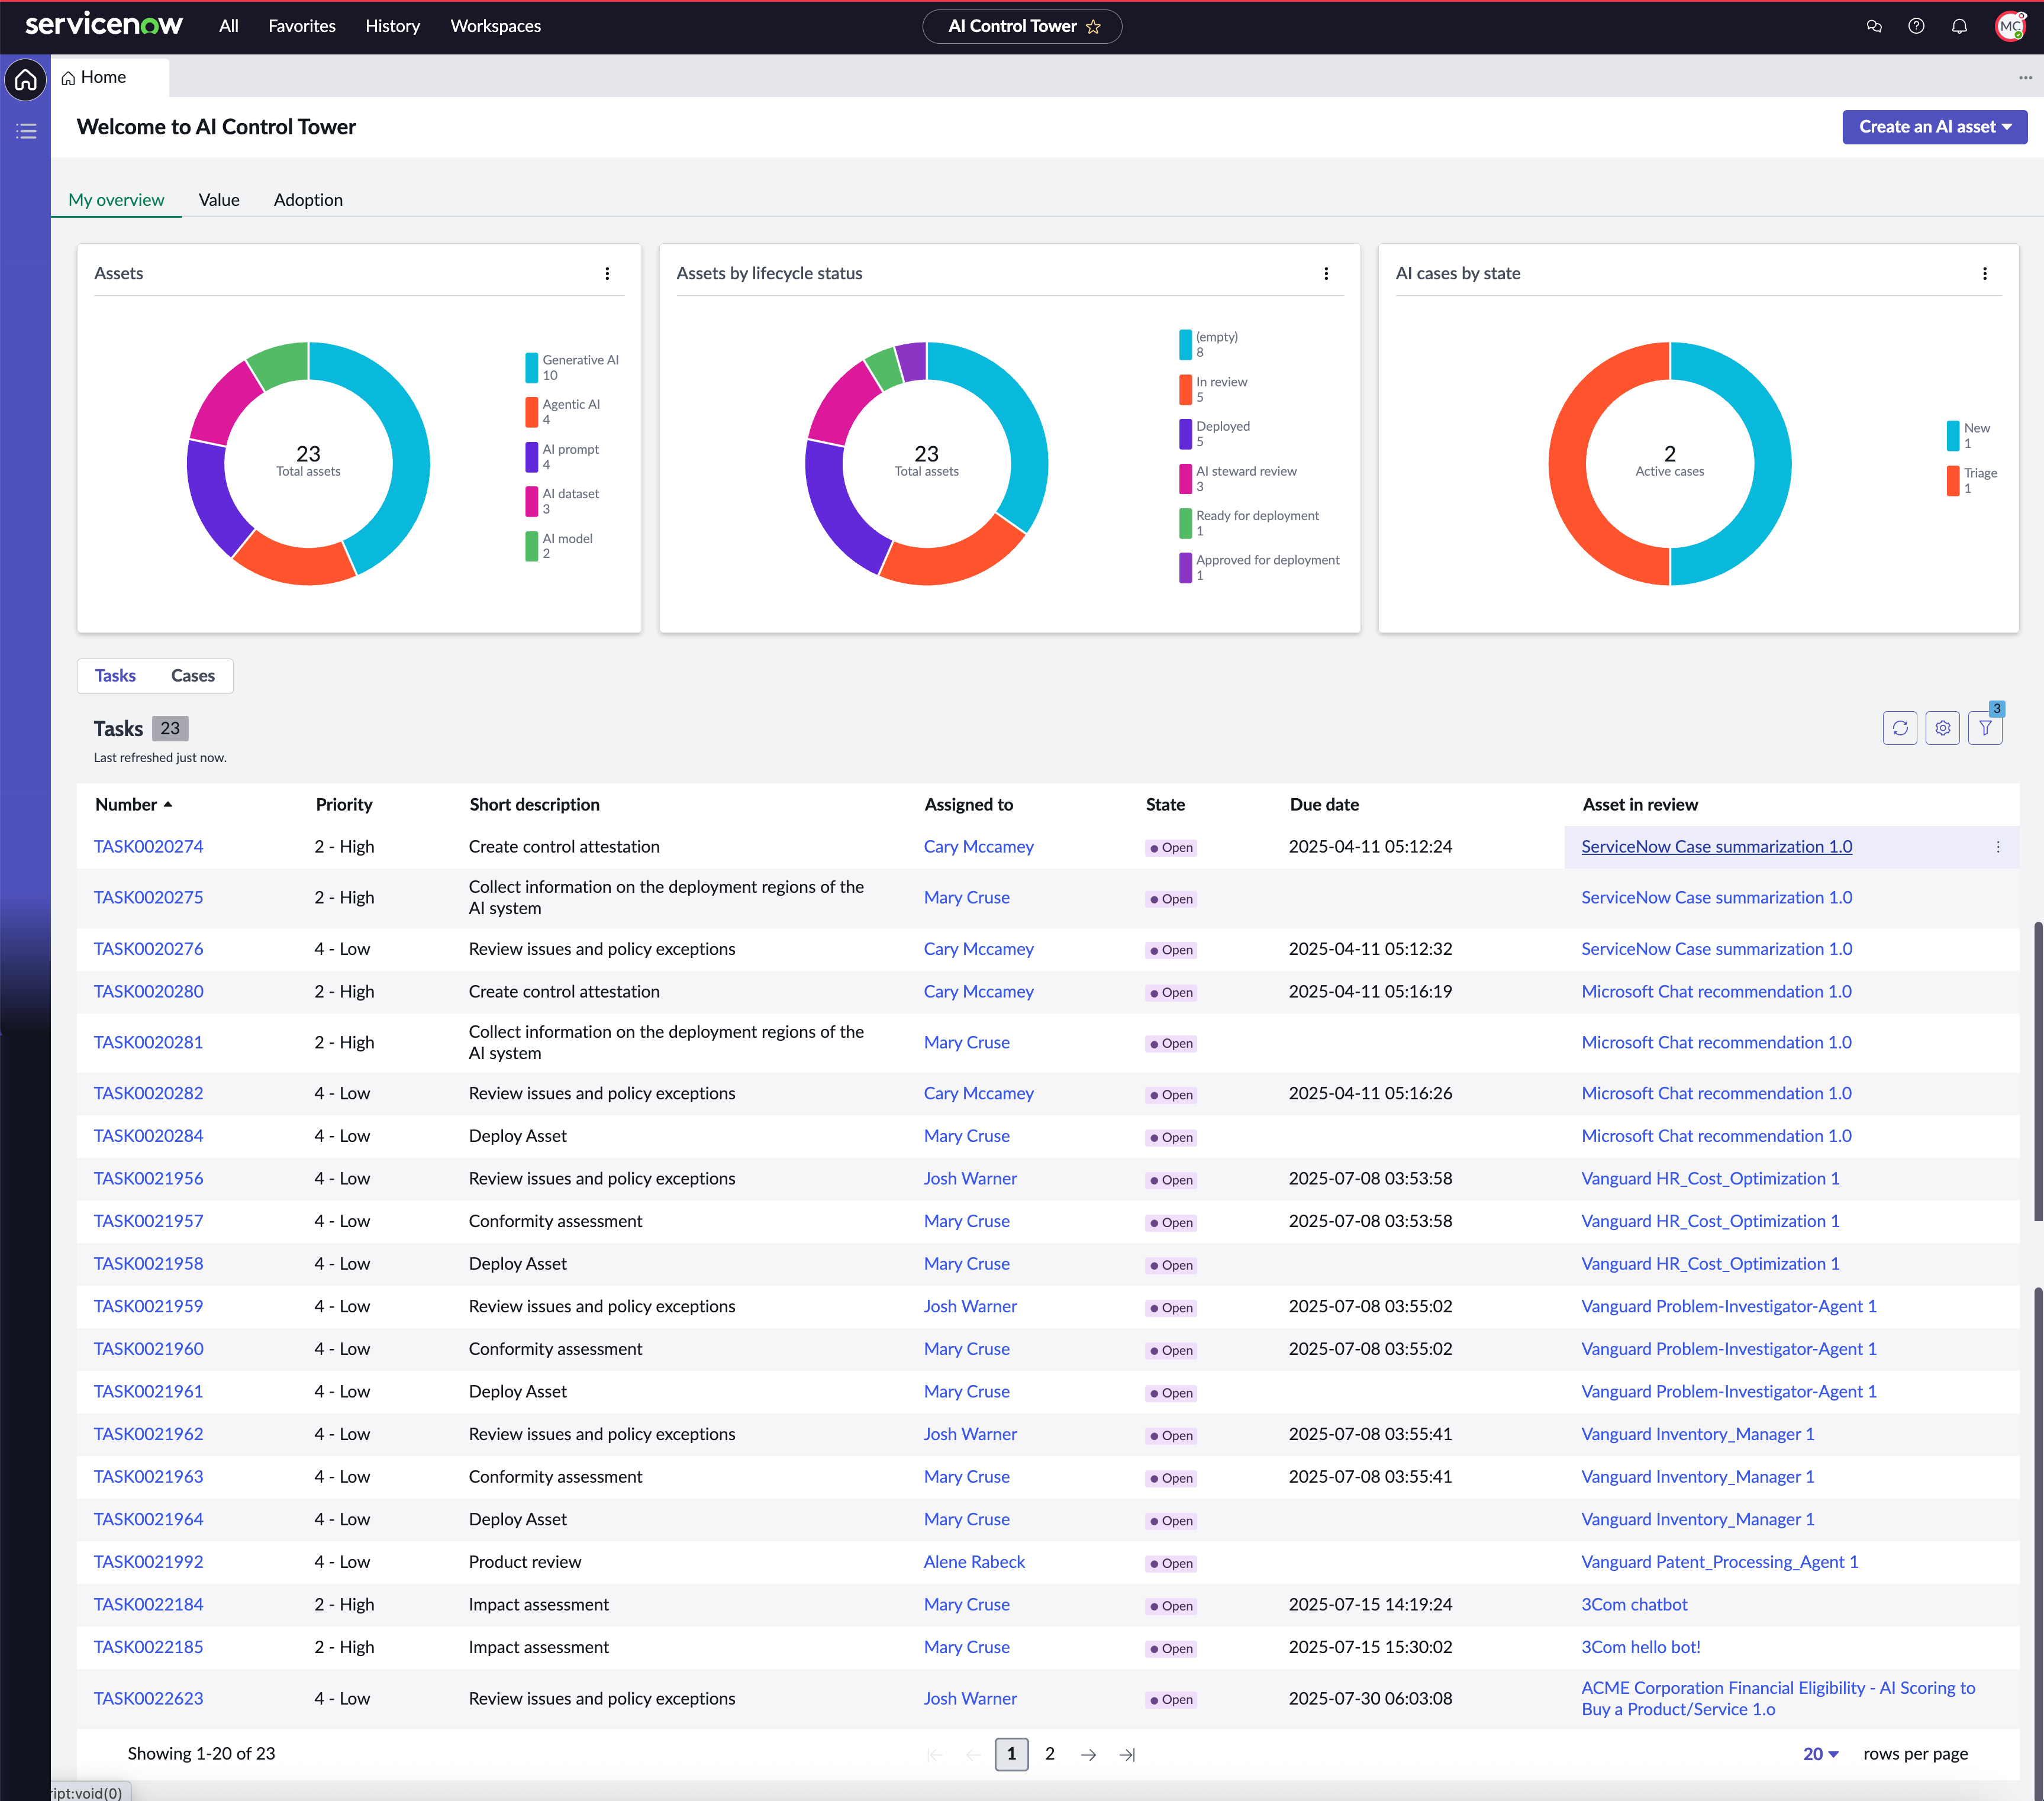
Task: Click the help question mark icon
Action: [x=1916, y=26]
